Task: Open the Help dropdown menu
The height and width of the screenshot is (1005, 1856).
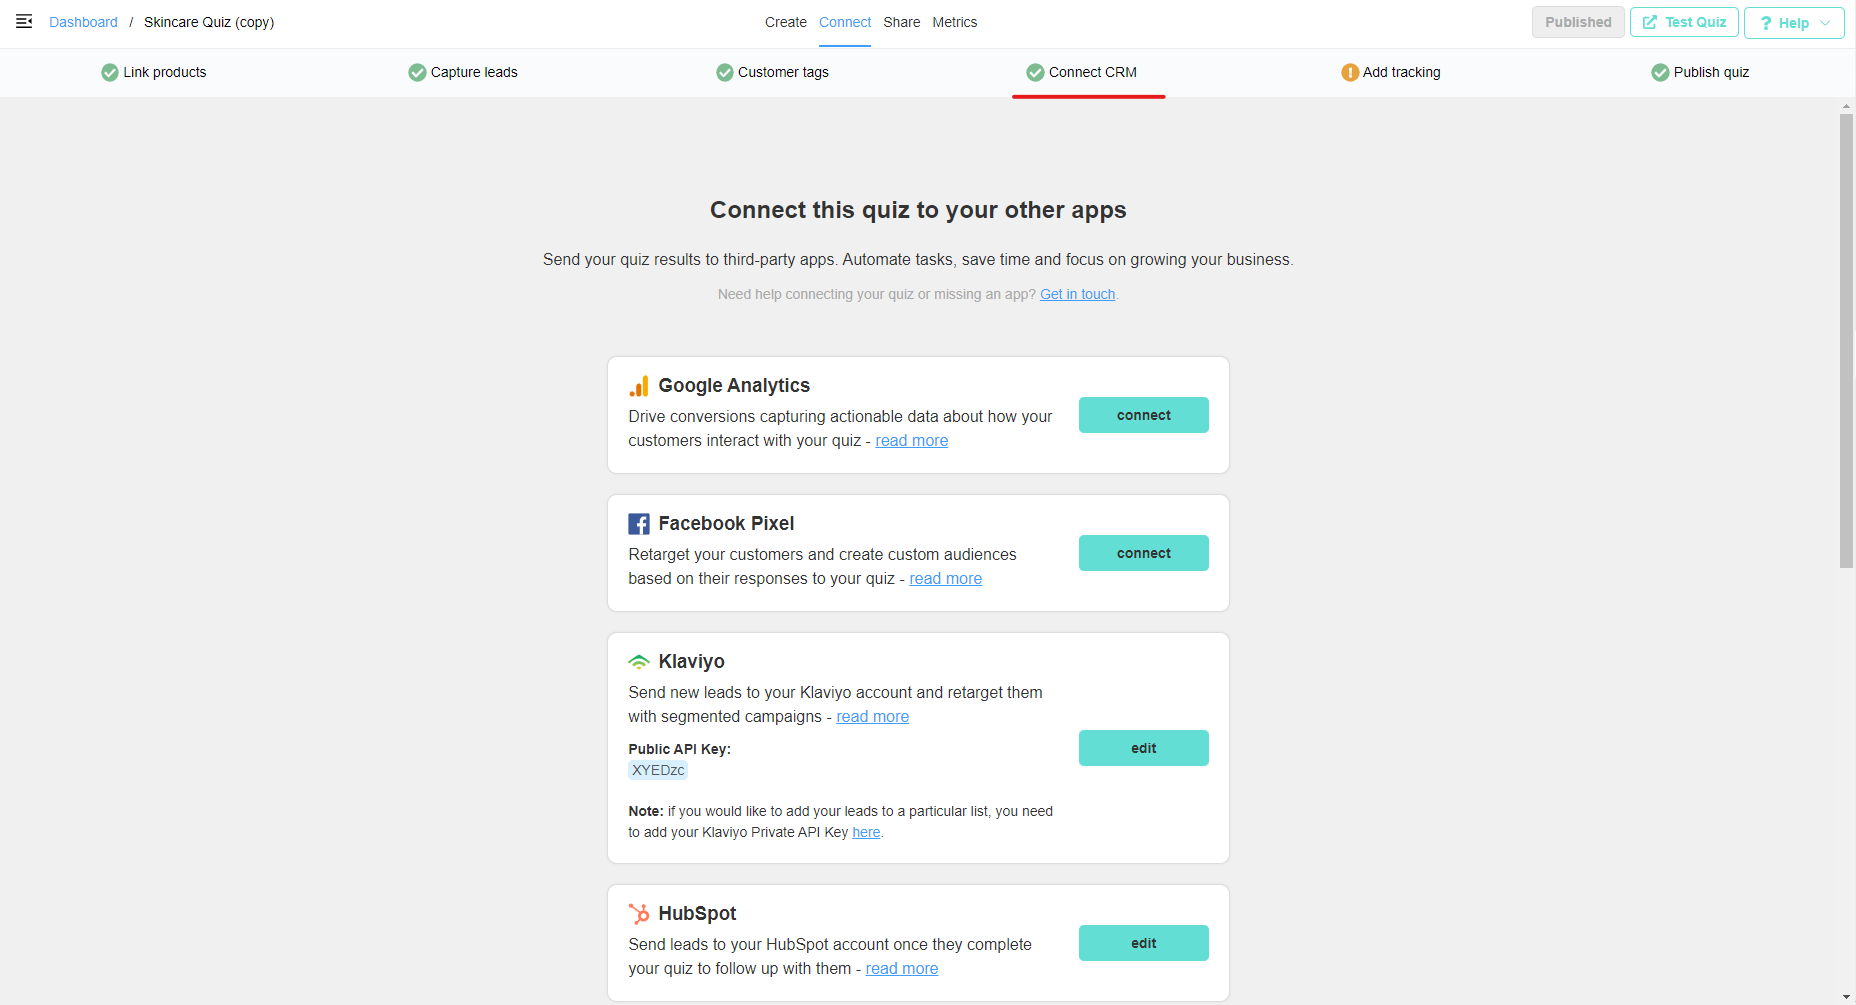Action: click(1794, 22)
